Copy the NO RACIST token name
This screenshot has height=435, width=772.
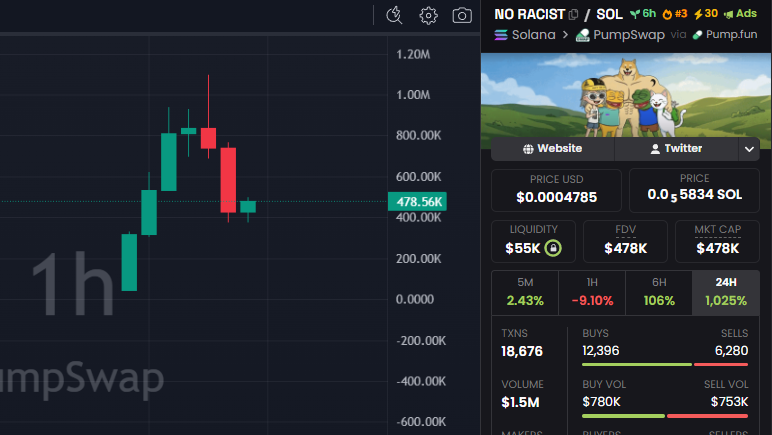573,15
